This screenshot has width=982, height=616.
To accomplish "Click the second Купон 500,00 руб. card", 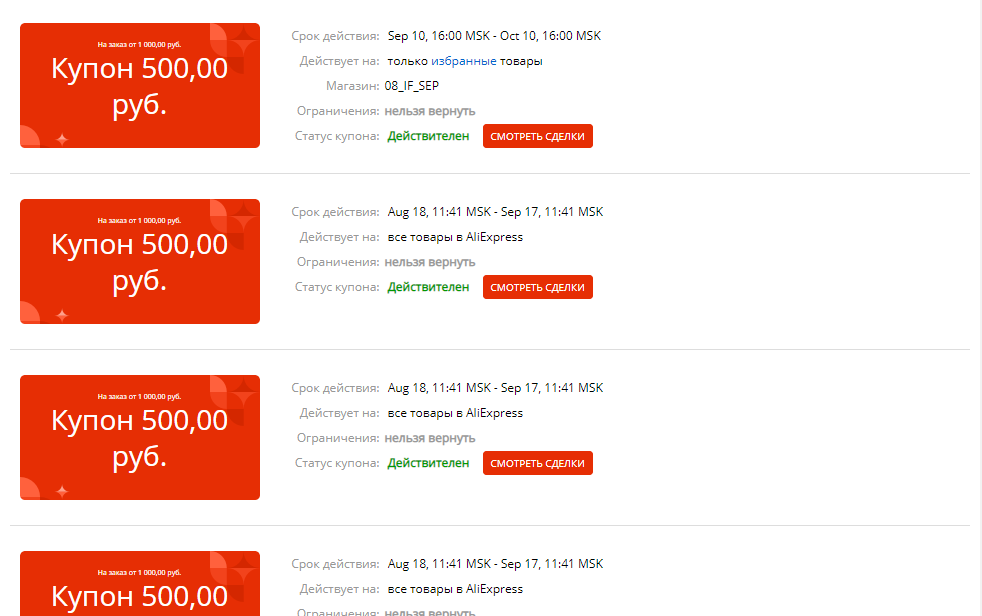I will [x=140, y=261].
